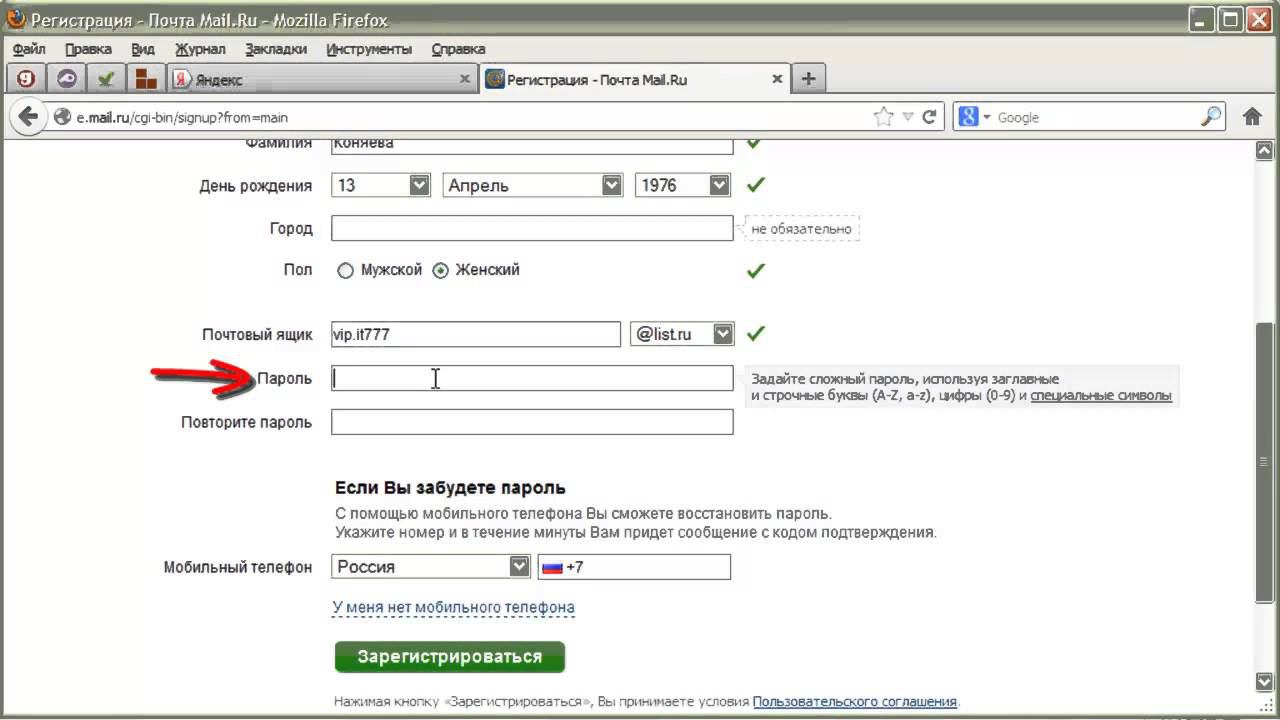Open the URL history dropdown arrow
This screenshot has height=720, width=1280.
[x=908, y=117]
